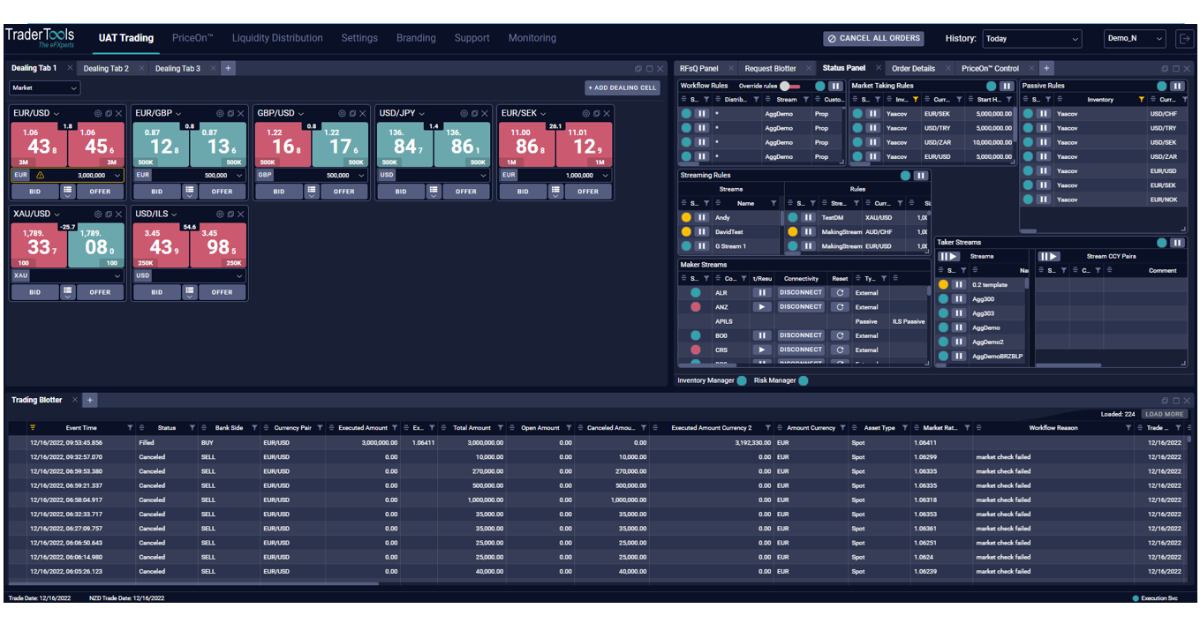Click the EUR/USD amount warning triangle
Image resolution: width=1200 pixels, height=628 pixels.
(x=41, y=175)
